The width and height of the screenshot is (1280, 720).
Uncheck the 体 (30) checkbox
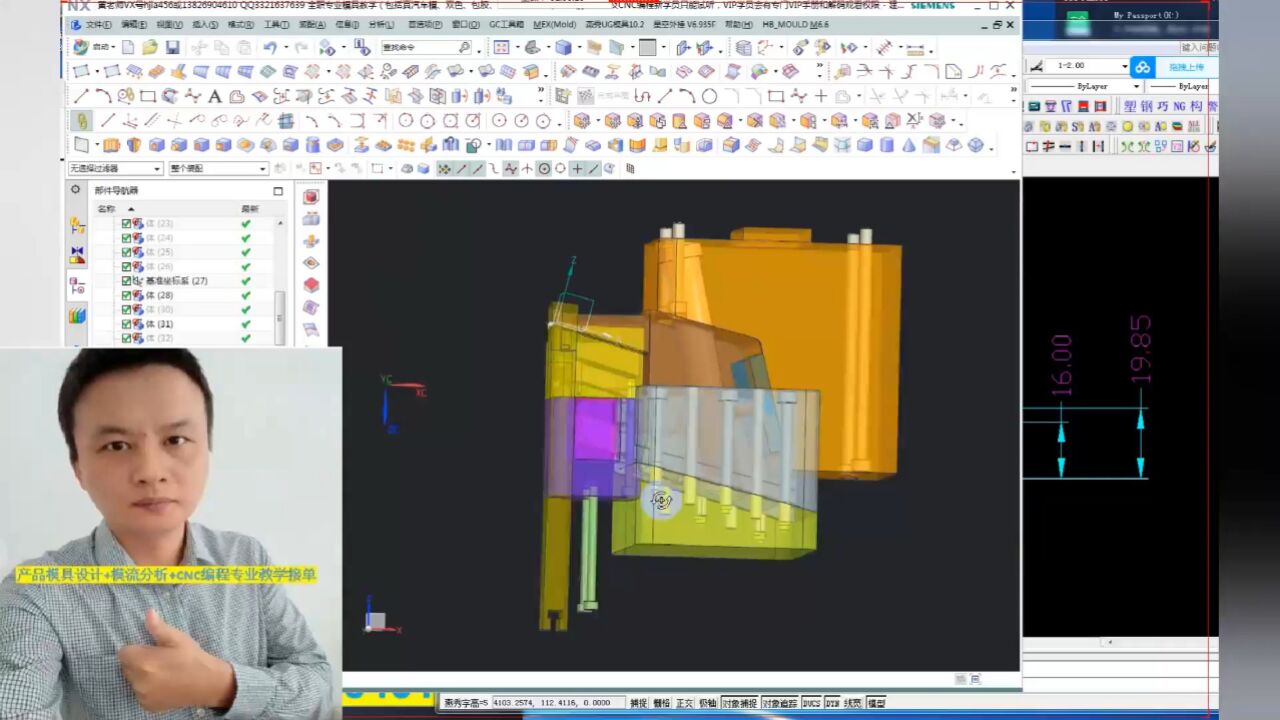pyautogui.click(x=126, y=310)
